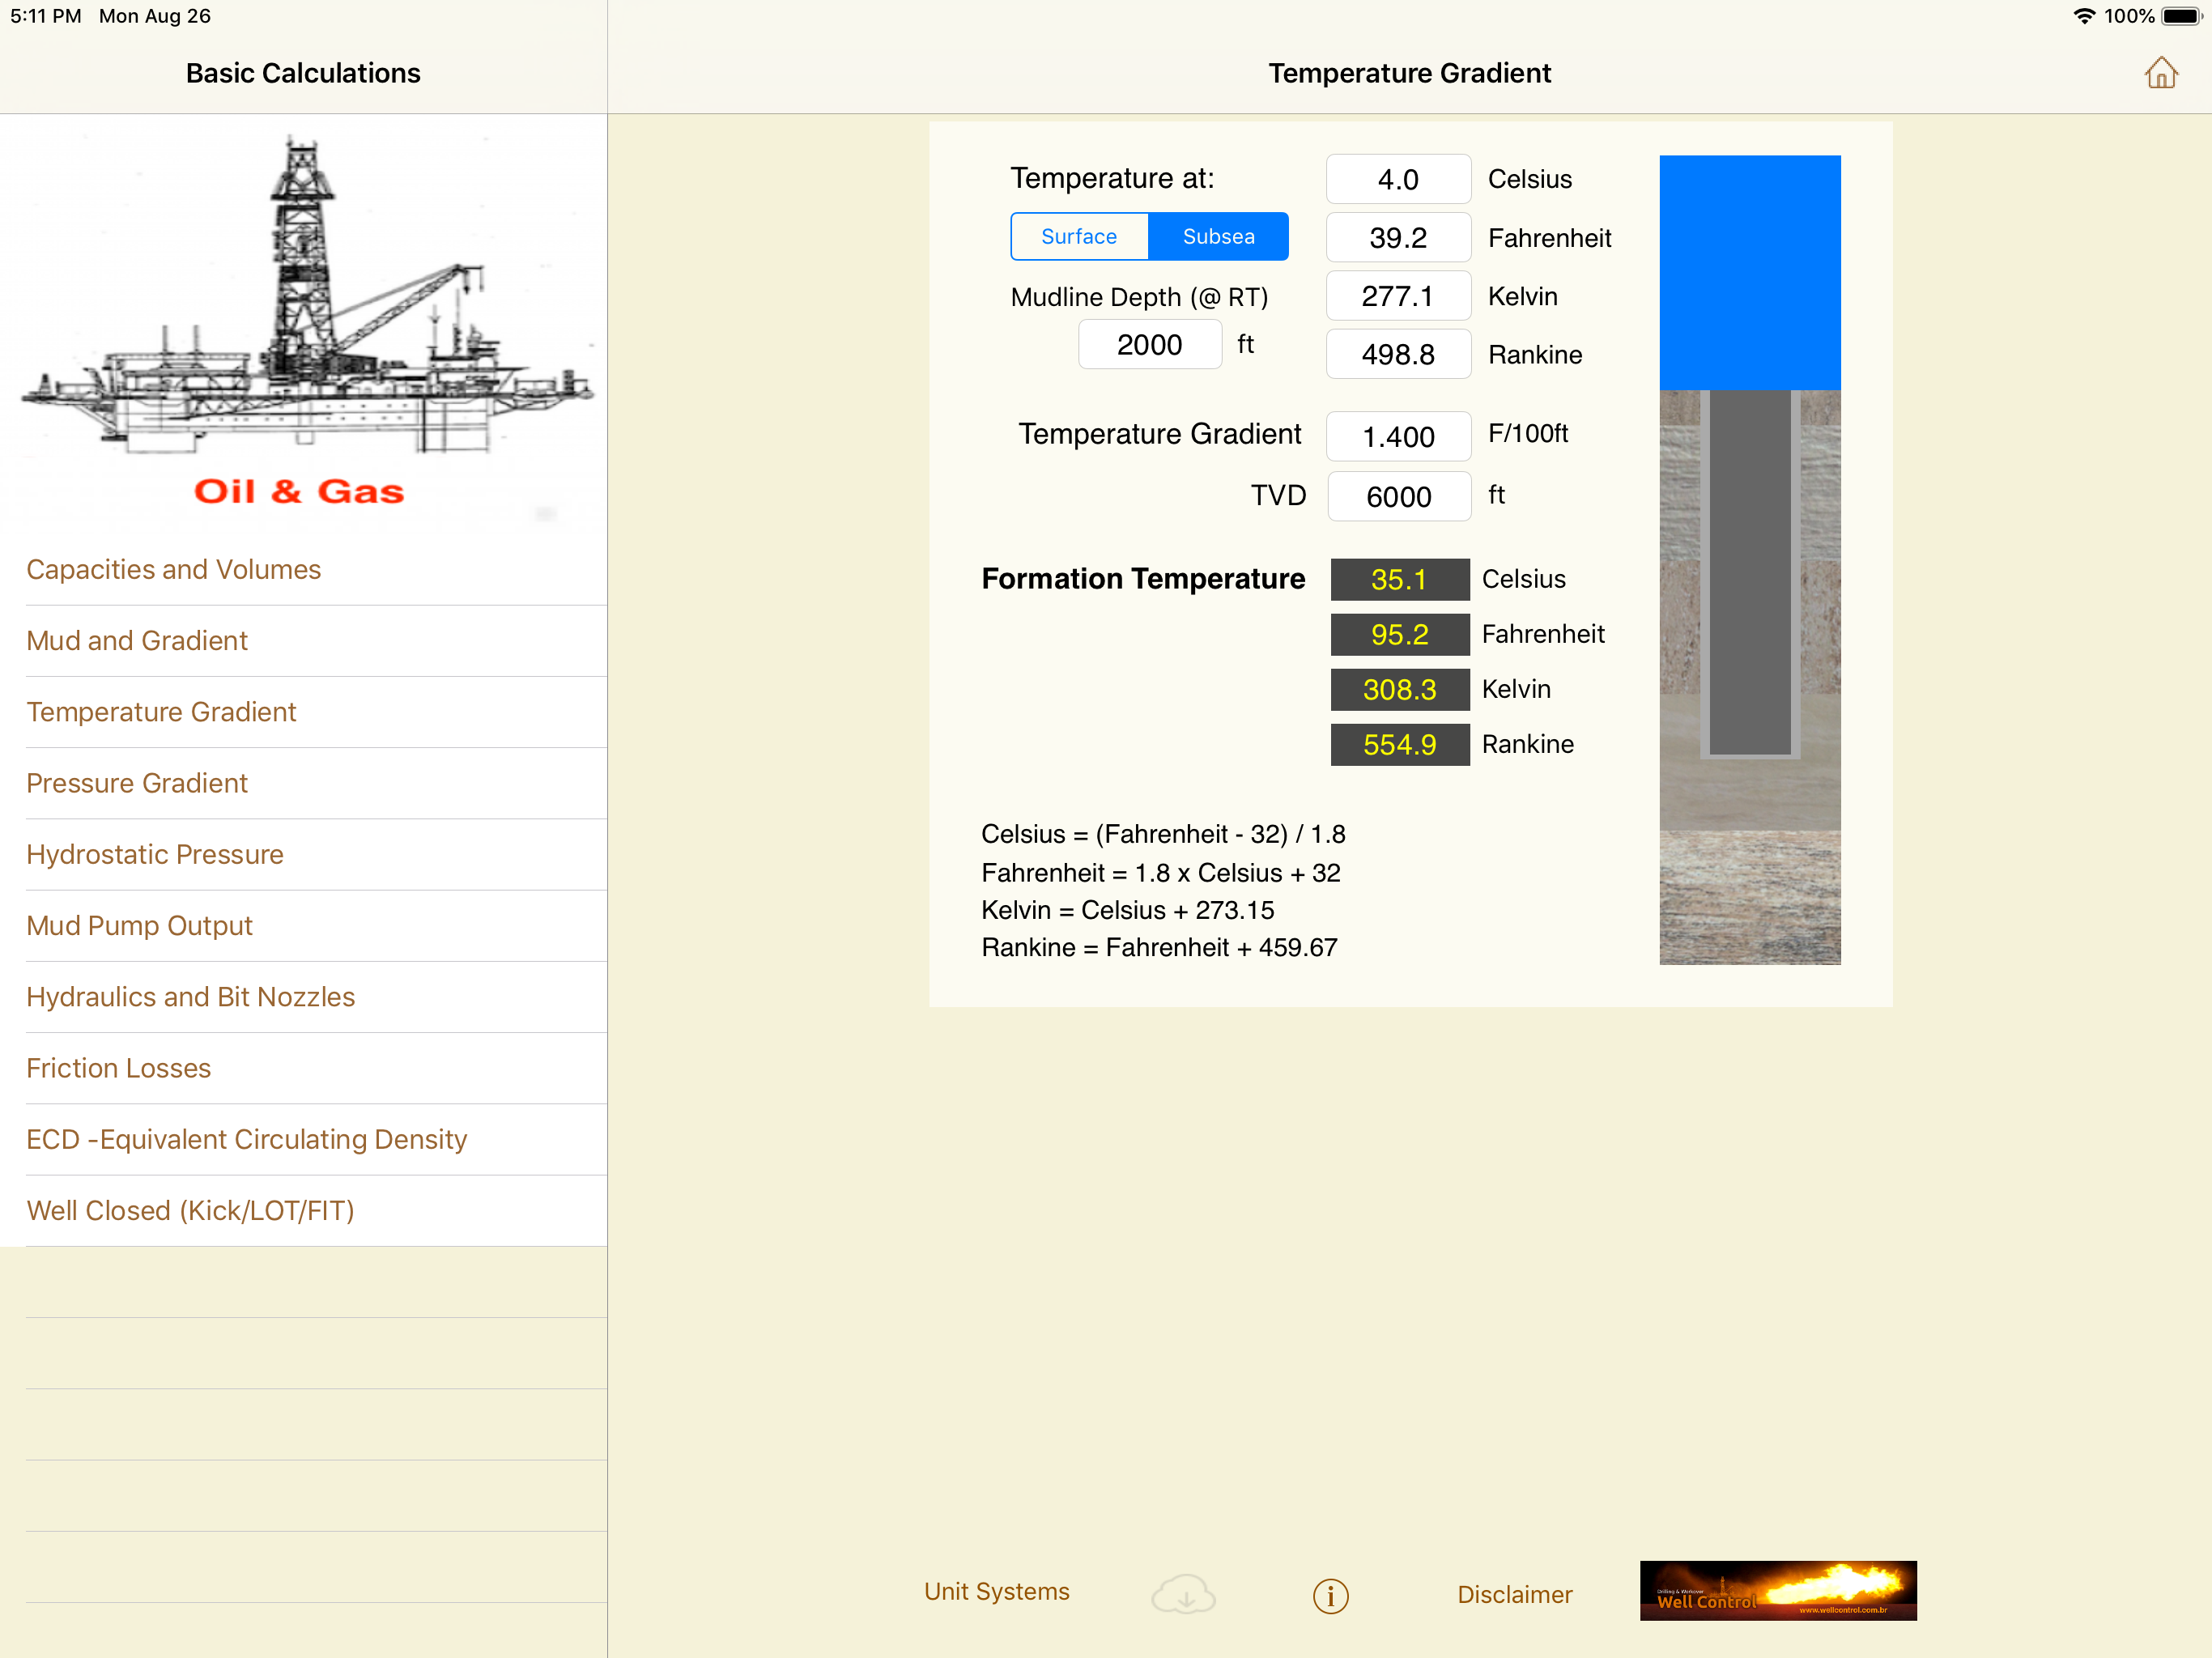Open the Disclaimer link
The height and width of the screenshot is (1658, 2212).
tap(1513, 1594)
